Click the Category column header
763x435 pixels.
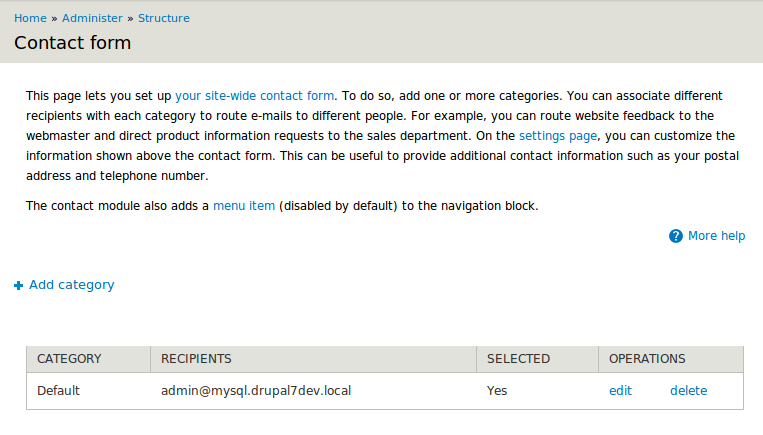(x=69, y=359)
